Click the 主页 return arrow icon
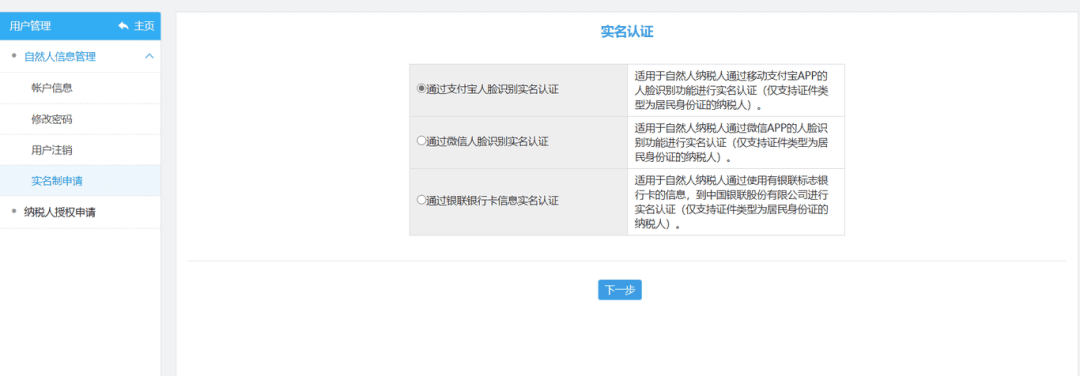This screenshot has width=1080, height=376. click(123, 26)
